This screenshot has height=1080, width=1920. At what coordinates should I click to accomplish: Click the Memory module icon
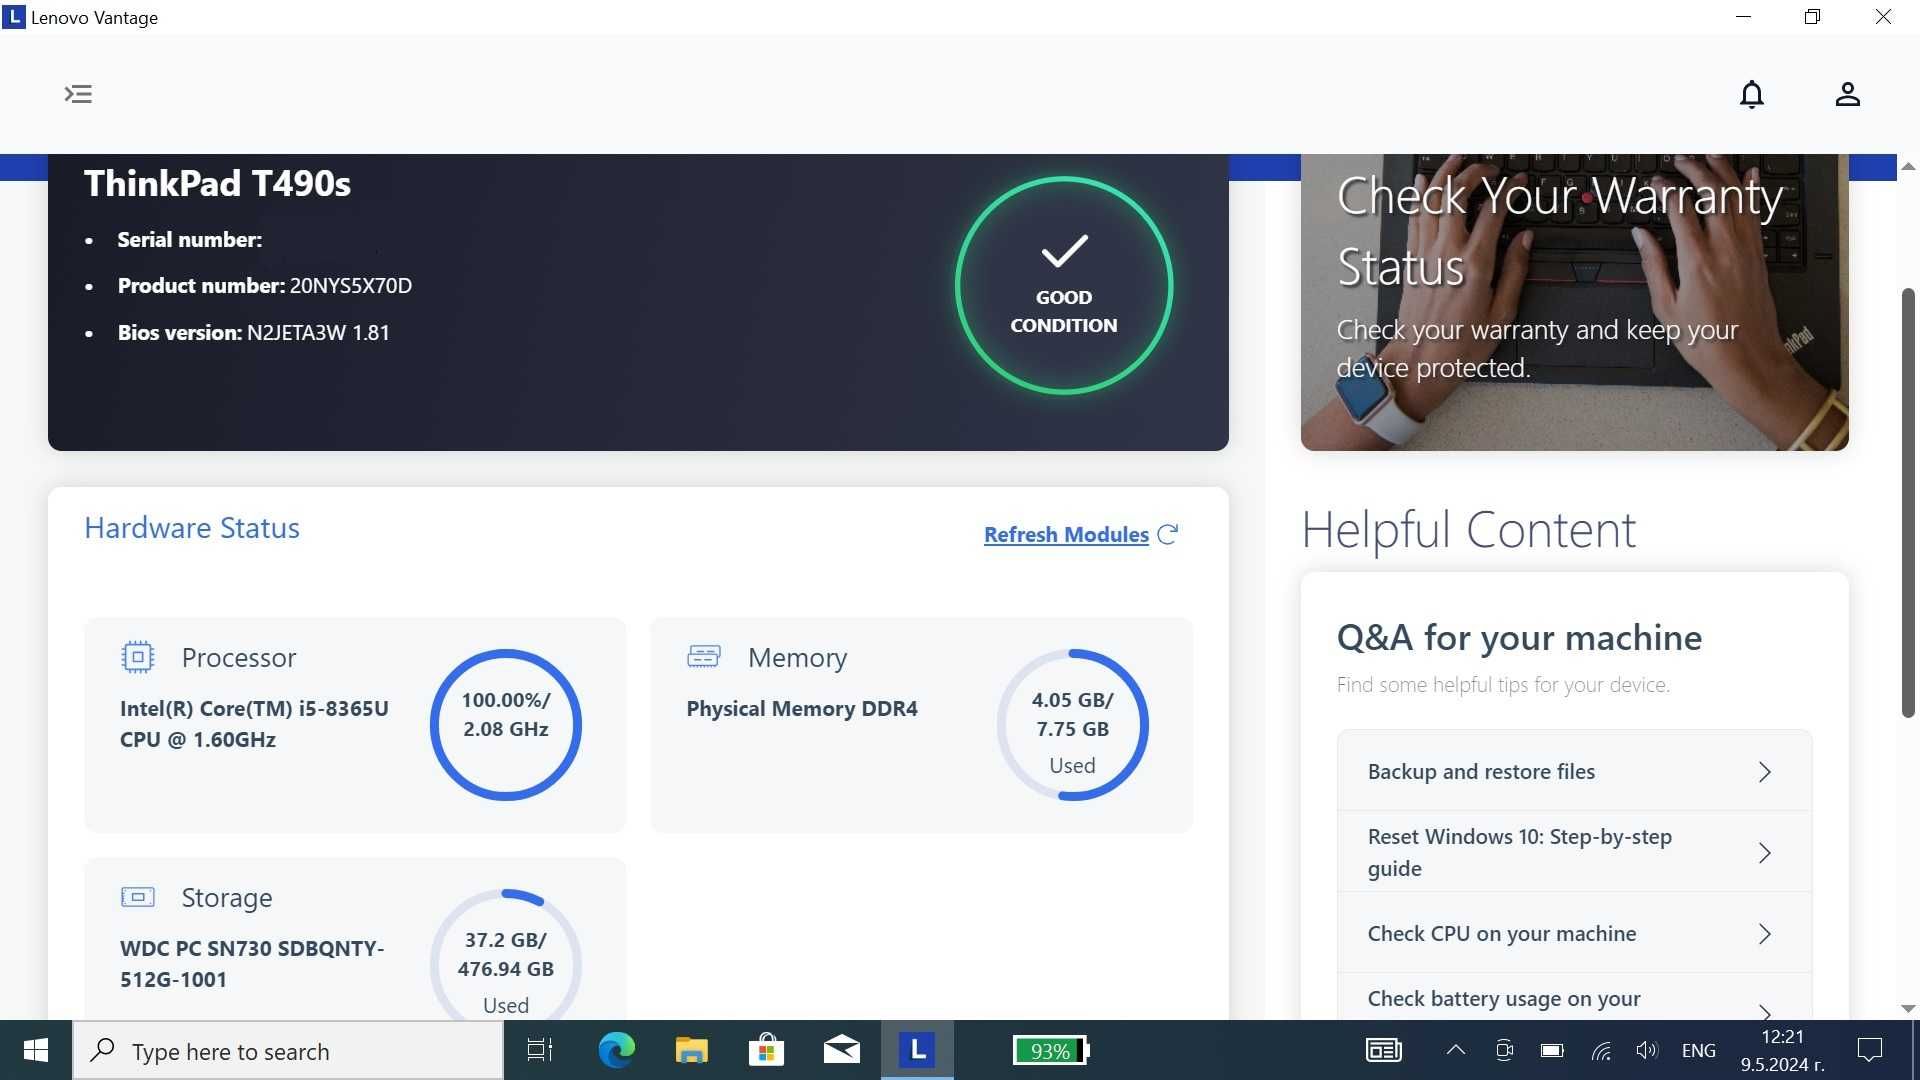click(703, 656)
